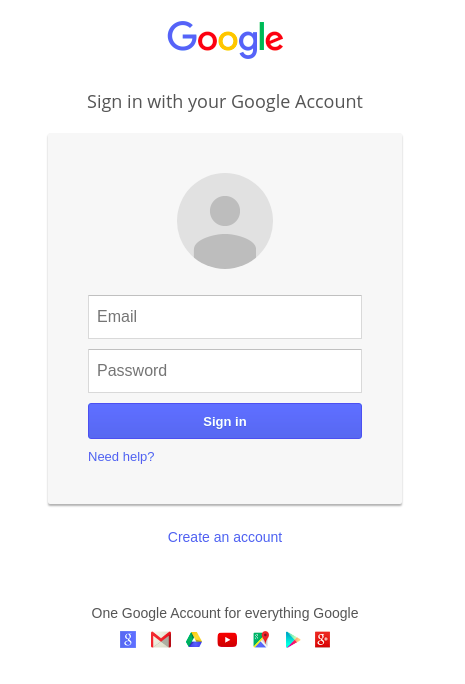465x684 pixels.
Task: Focus the Password input field
Action: 225,371
